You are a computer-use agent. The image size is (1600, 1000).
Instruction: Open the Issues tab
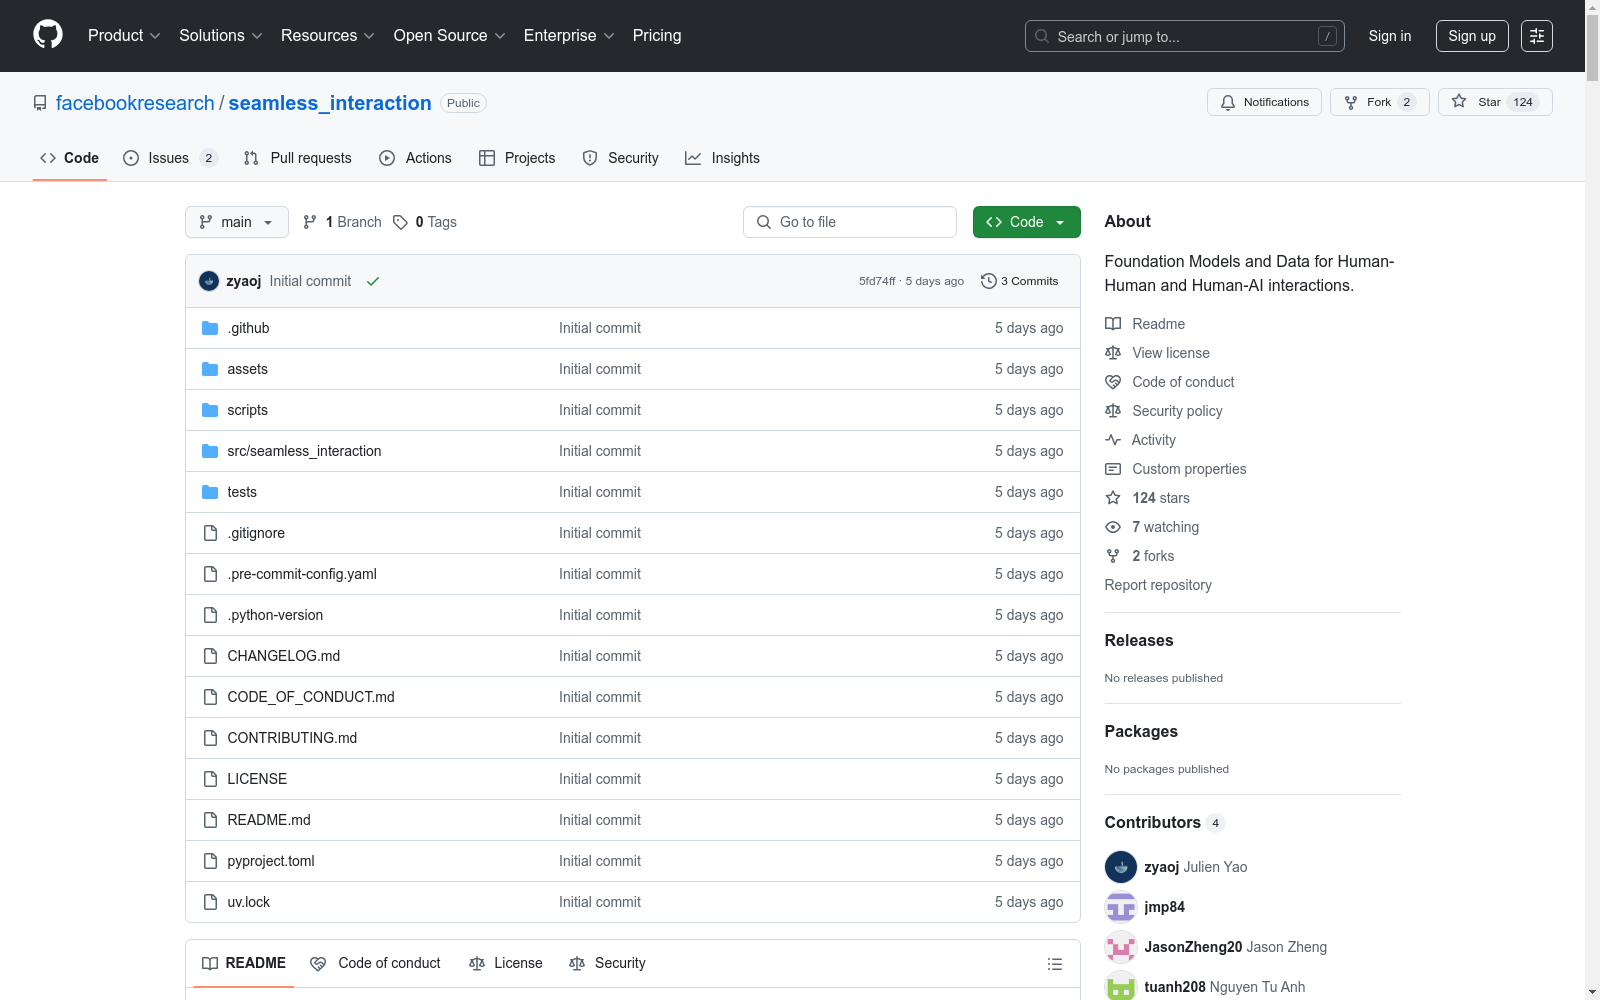(170, 158)
